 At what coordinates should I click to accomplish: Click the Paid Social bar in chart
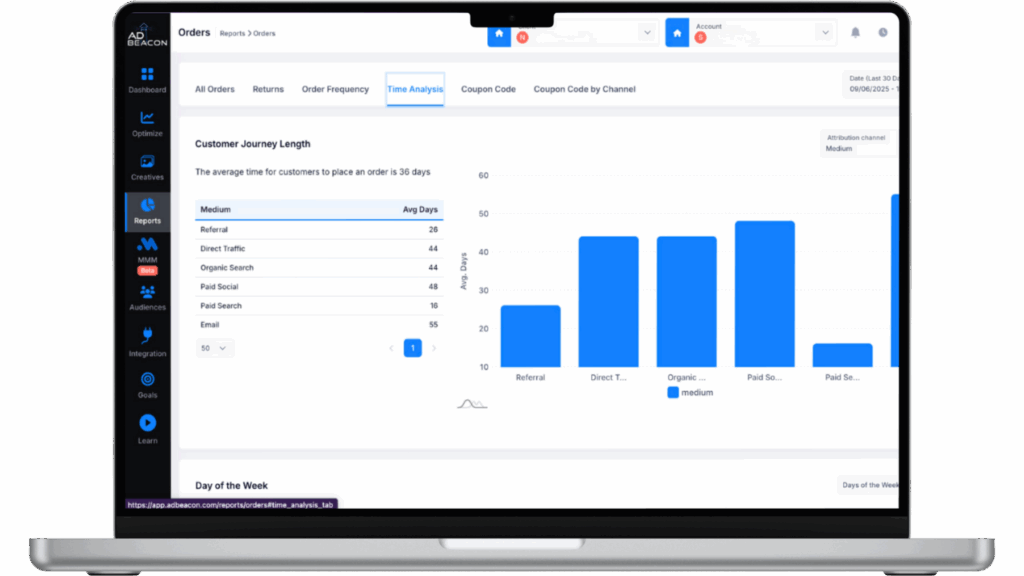(x=764, y=294)
